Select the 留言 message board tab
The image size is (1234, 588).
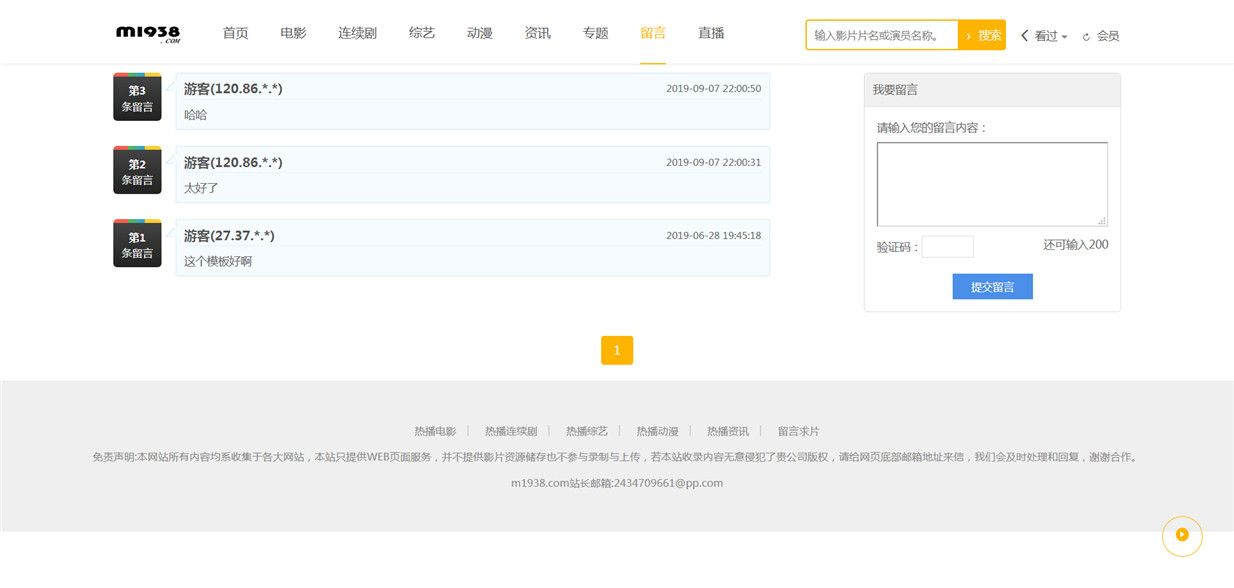[653, 33]
